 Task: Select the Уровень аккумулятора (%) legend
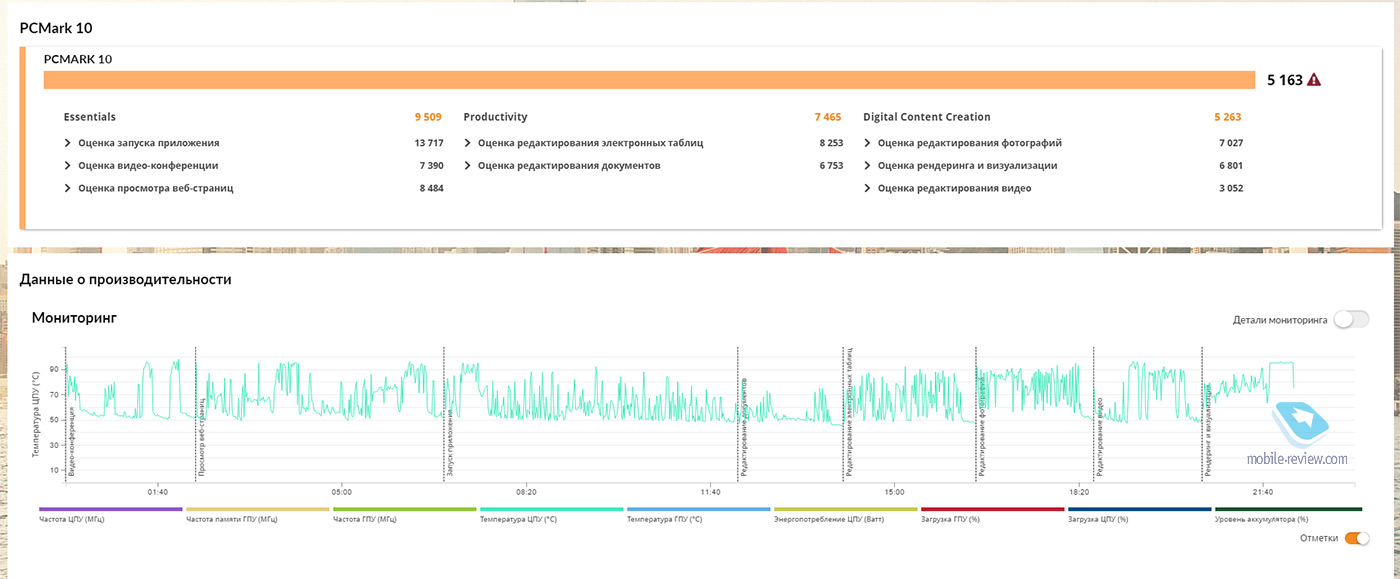click(x=1288, y=515)
